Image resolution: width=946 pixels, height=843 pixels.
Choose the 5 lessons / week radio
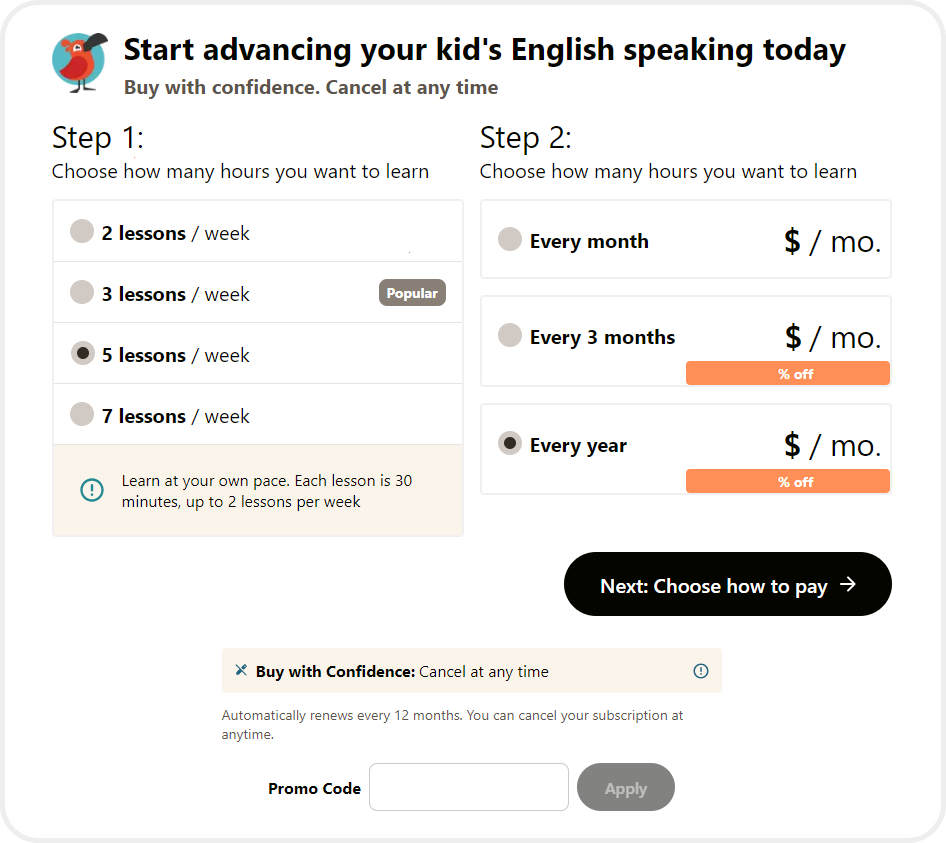[82, 354]
